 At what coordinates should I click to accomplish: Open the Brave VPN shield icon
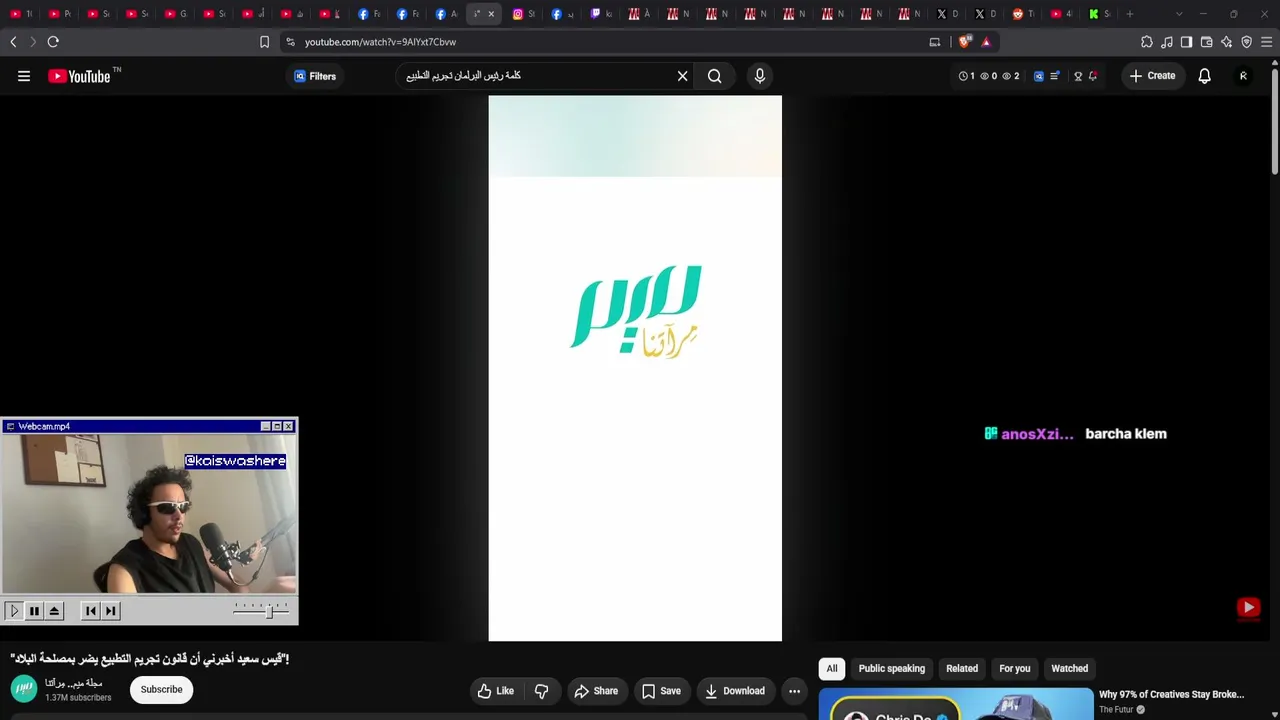1247,42
